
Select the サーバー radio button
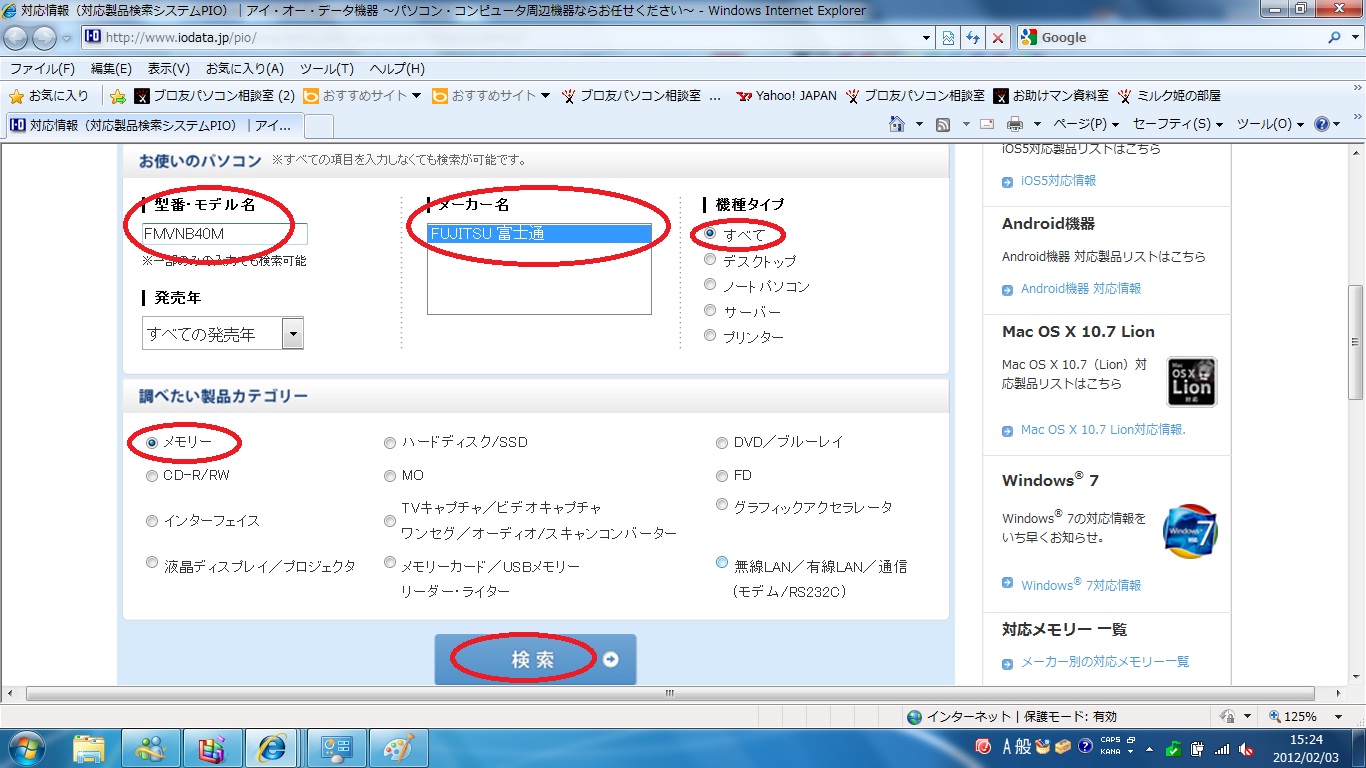710,311
